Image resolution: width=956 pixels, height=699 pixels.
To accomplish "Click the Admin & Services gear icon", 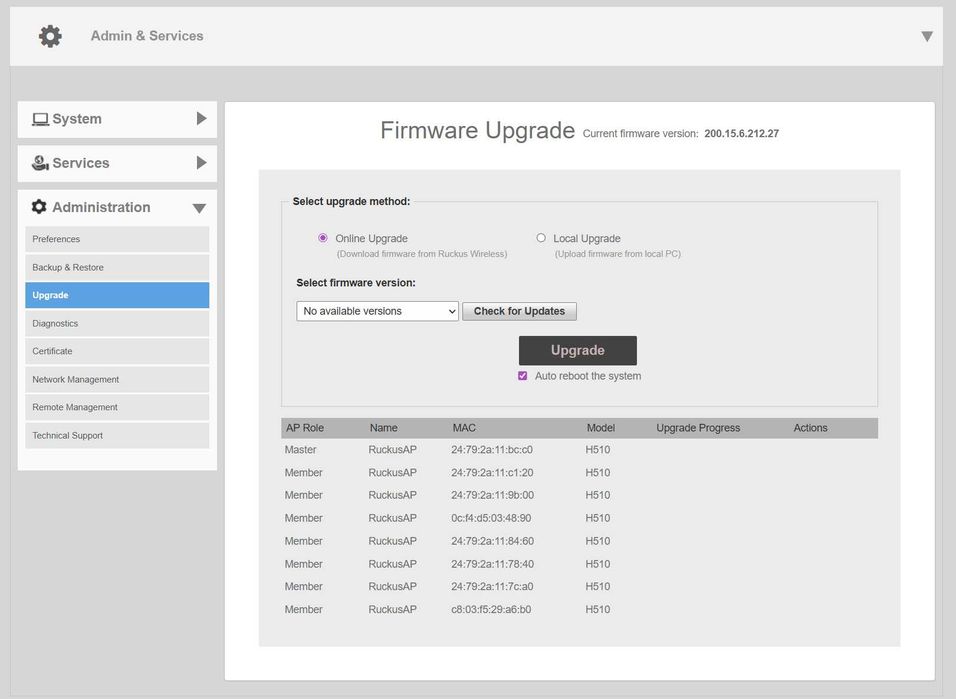I will (x=50, y=36).
